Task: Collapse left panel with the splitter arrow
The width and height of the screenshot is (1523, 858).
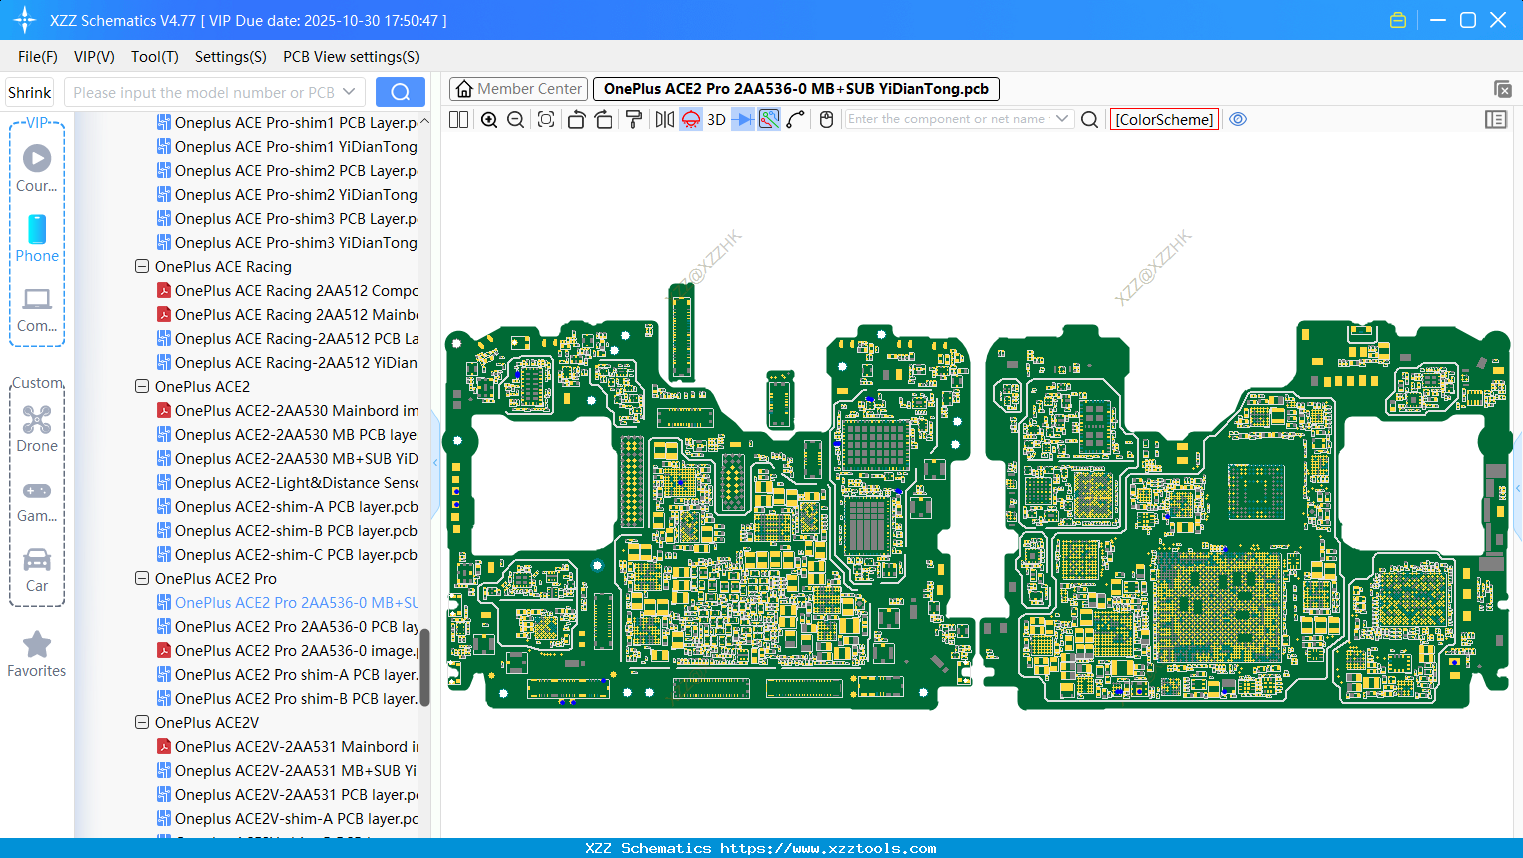Action: coord(435,463)
